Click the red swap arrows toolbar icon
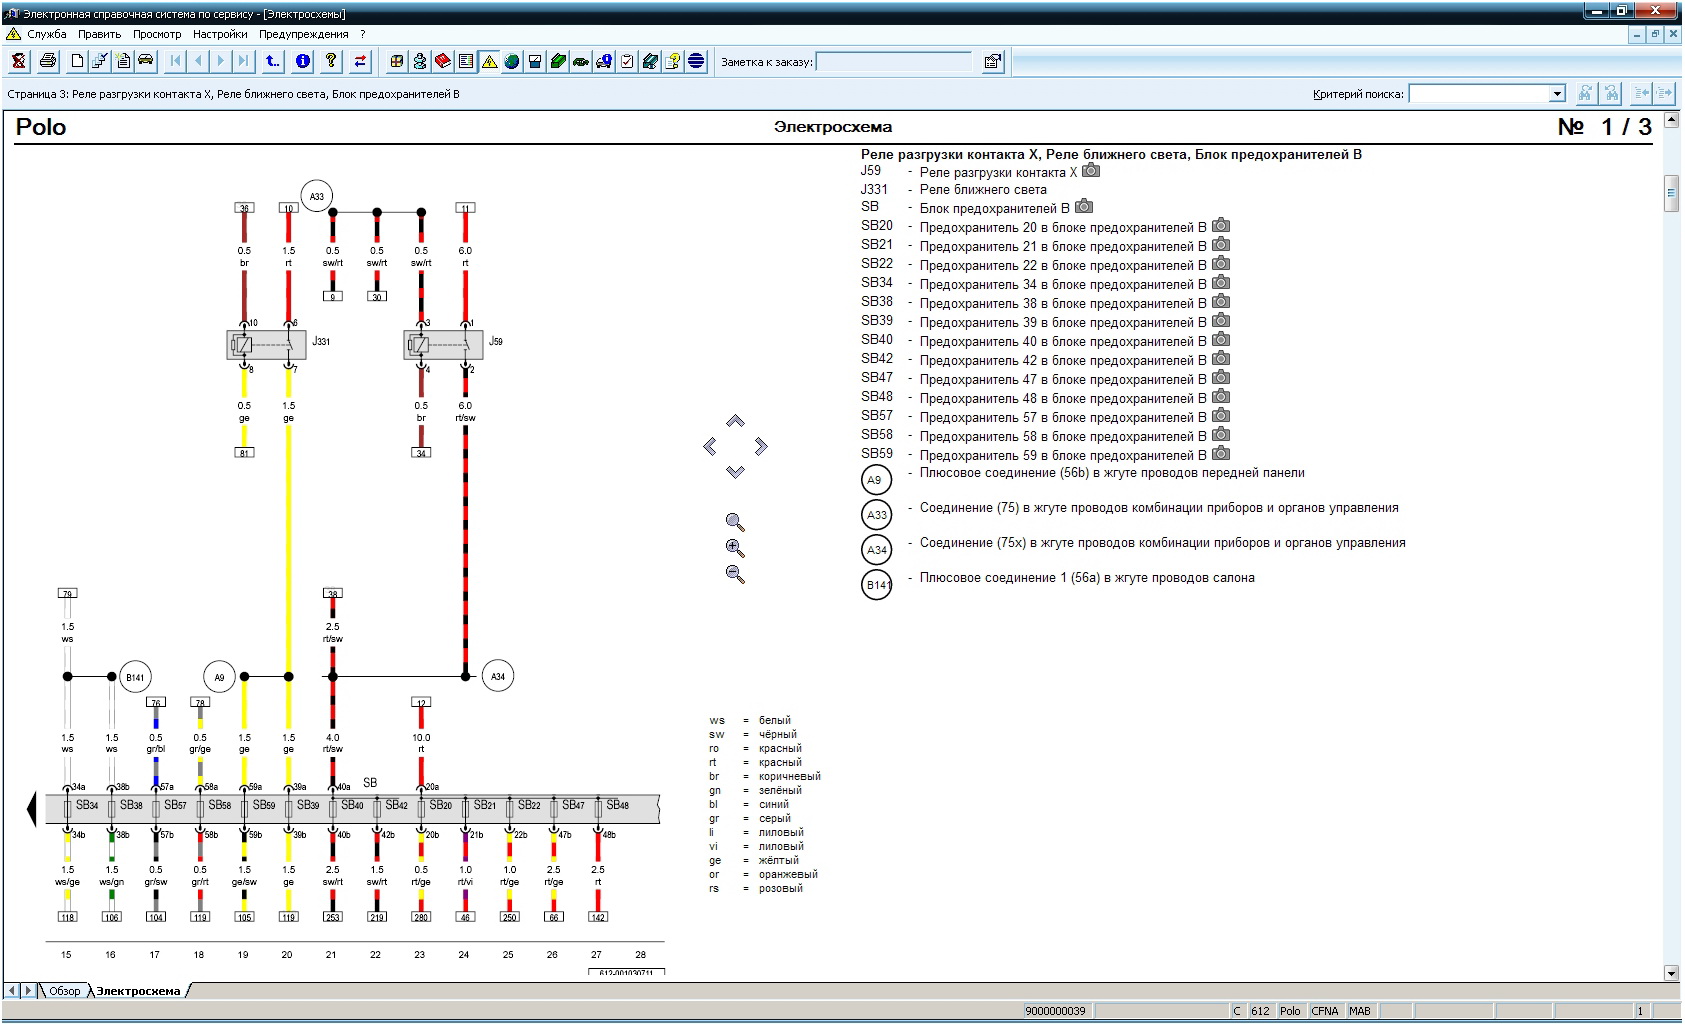1685x1025 pixels. click(360, 62)
